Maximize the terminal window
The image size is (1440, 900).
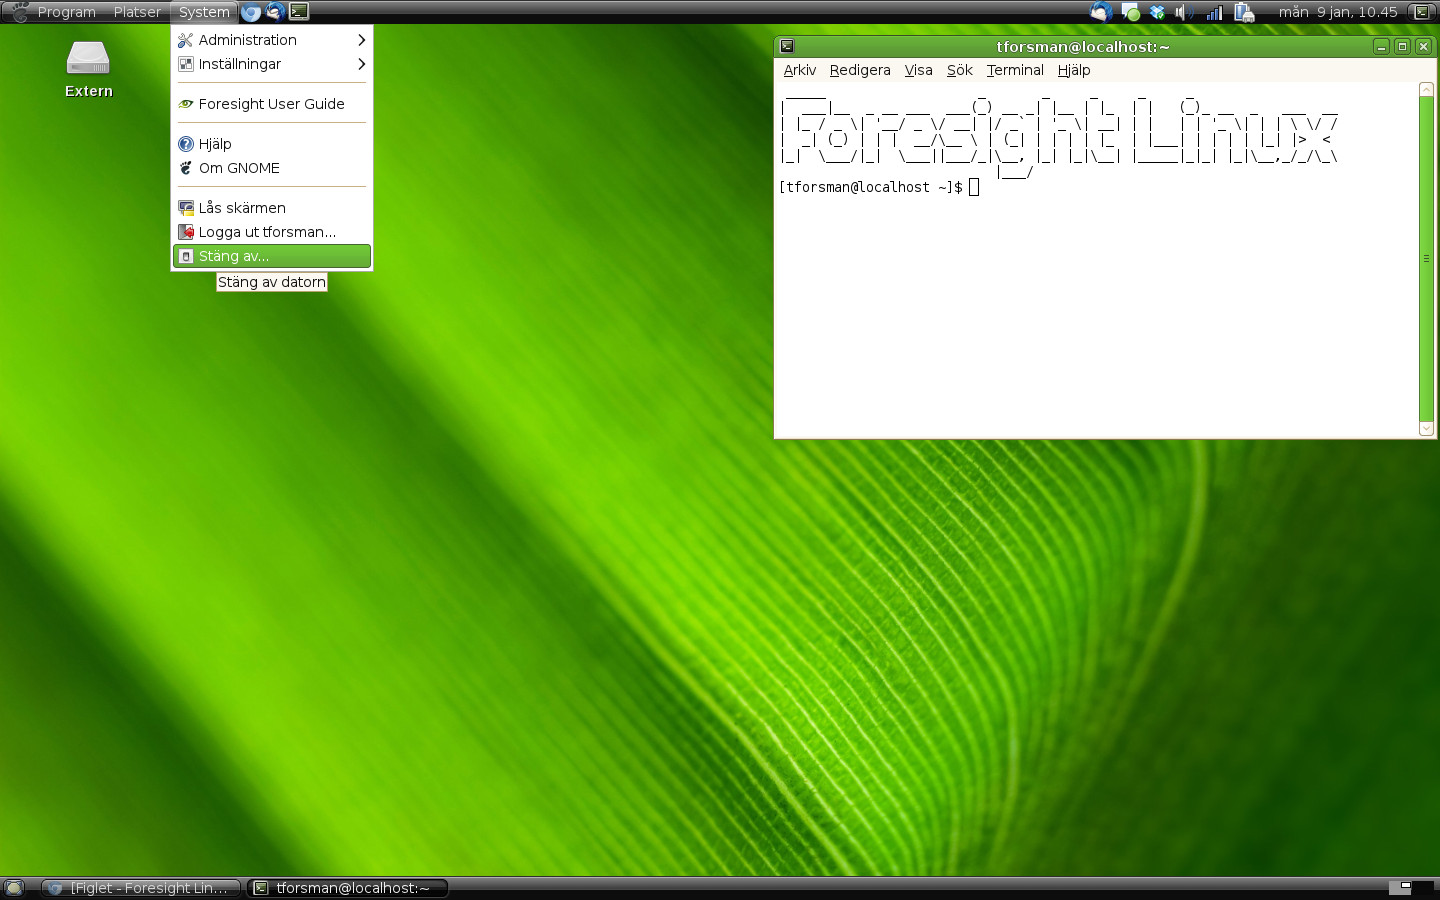point(1402,46)
